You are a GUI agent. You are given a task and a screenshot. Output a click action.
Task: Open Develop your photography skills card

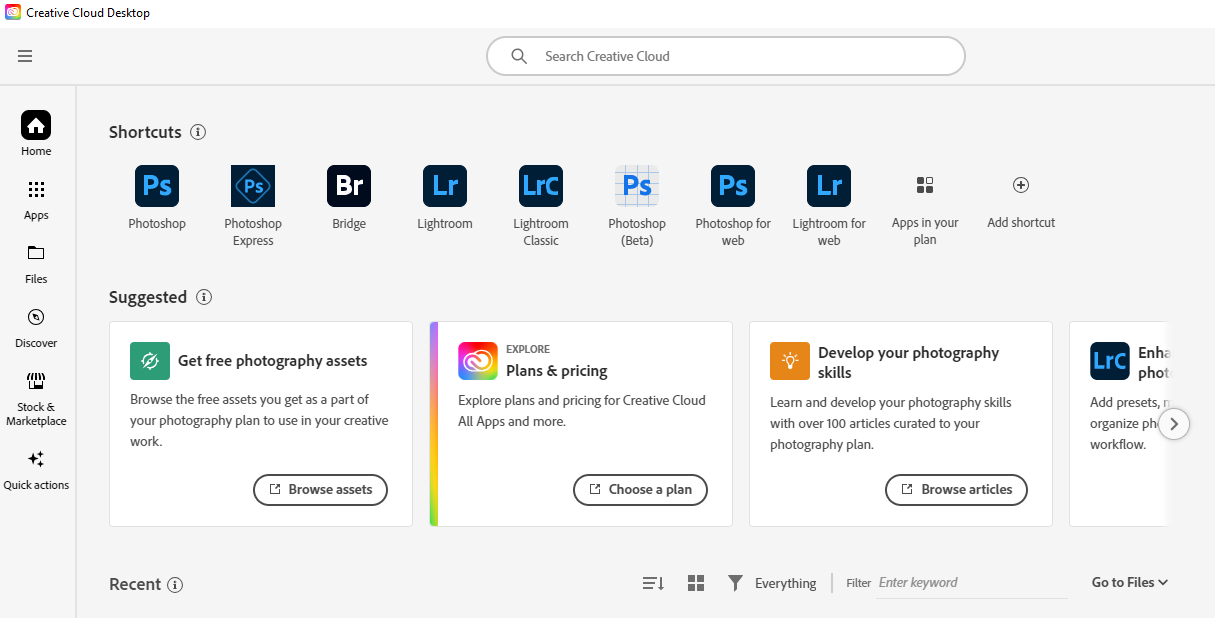[x=901, y=424]
